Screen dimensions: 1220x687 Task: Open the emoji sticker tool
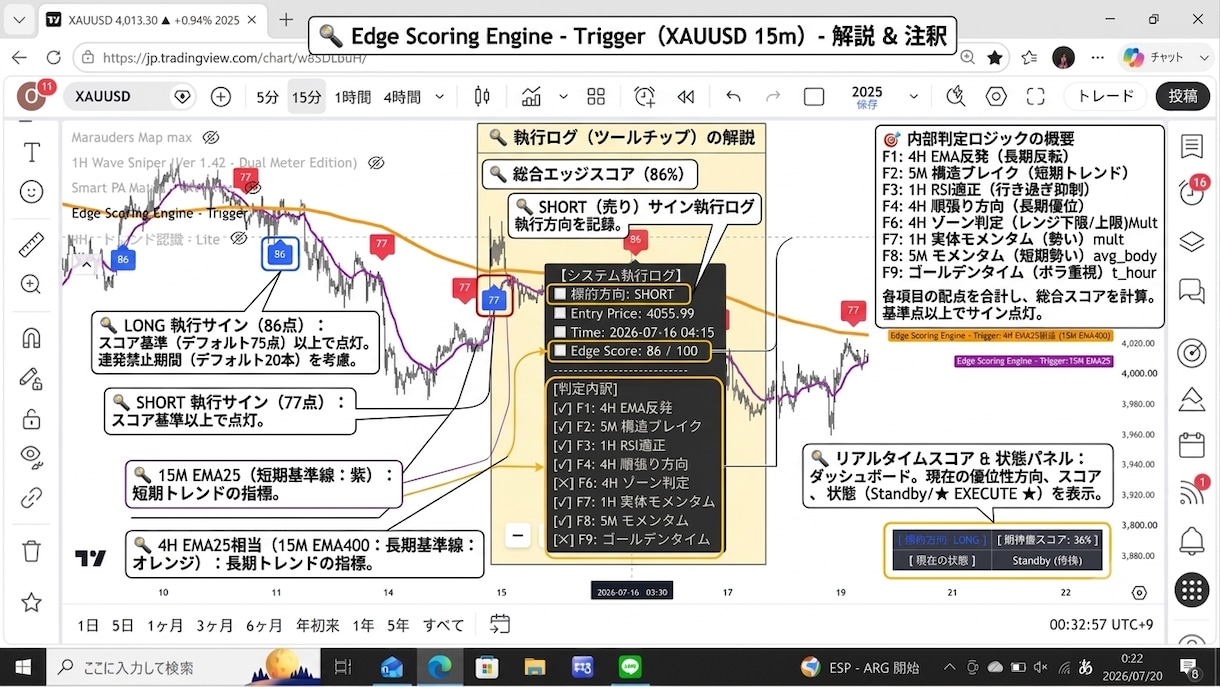32,191
